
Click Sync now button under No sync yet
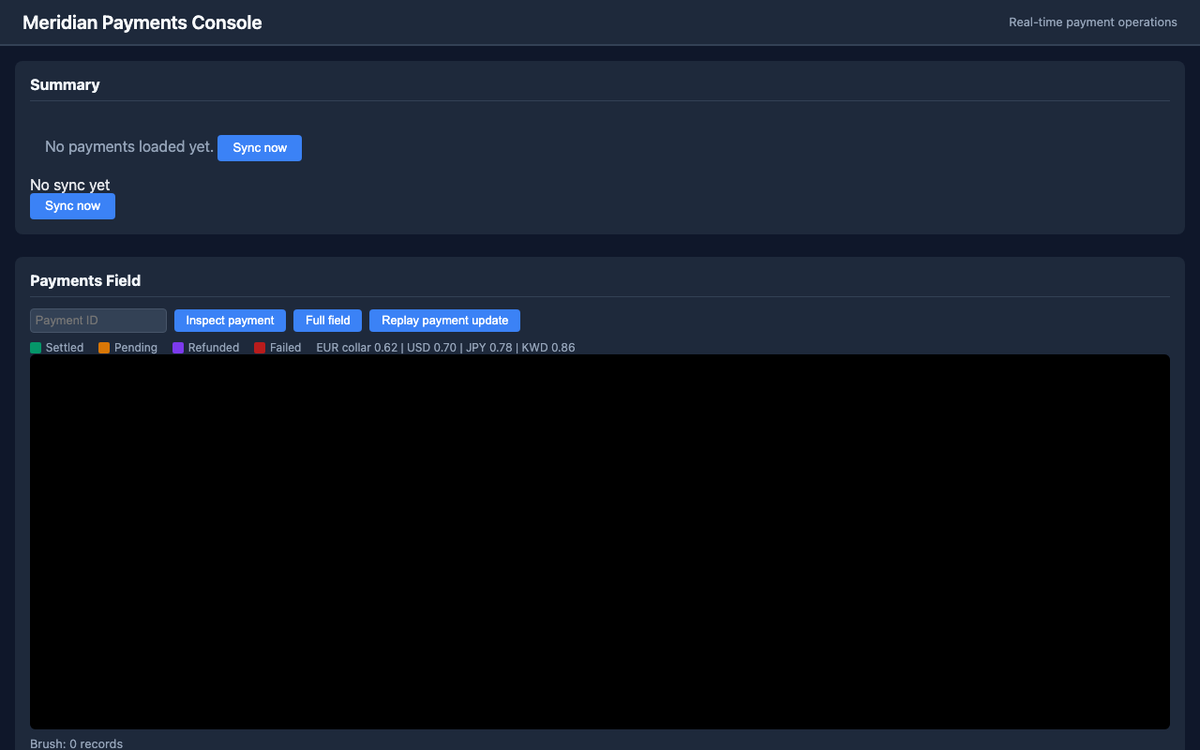[x=72, y=206]
